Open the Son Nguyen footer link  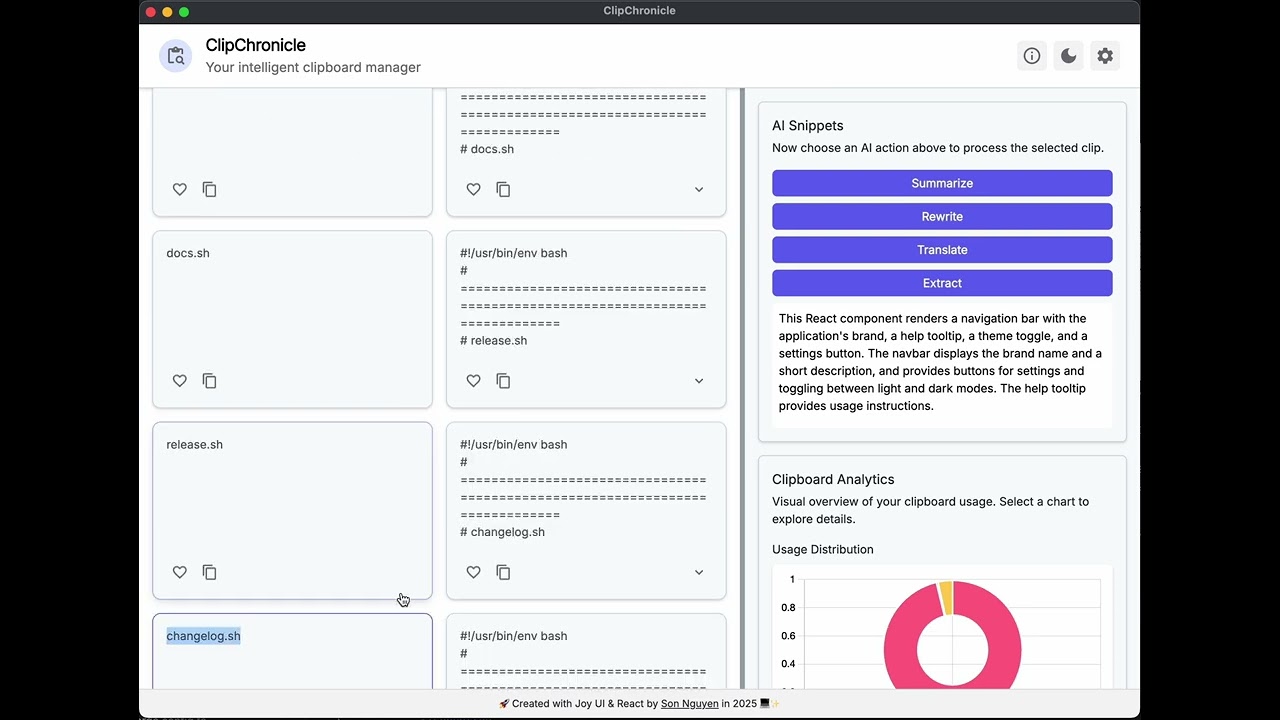click(x=689, y=704)
